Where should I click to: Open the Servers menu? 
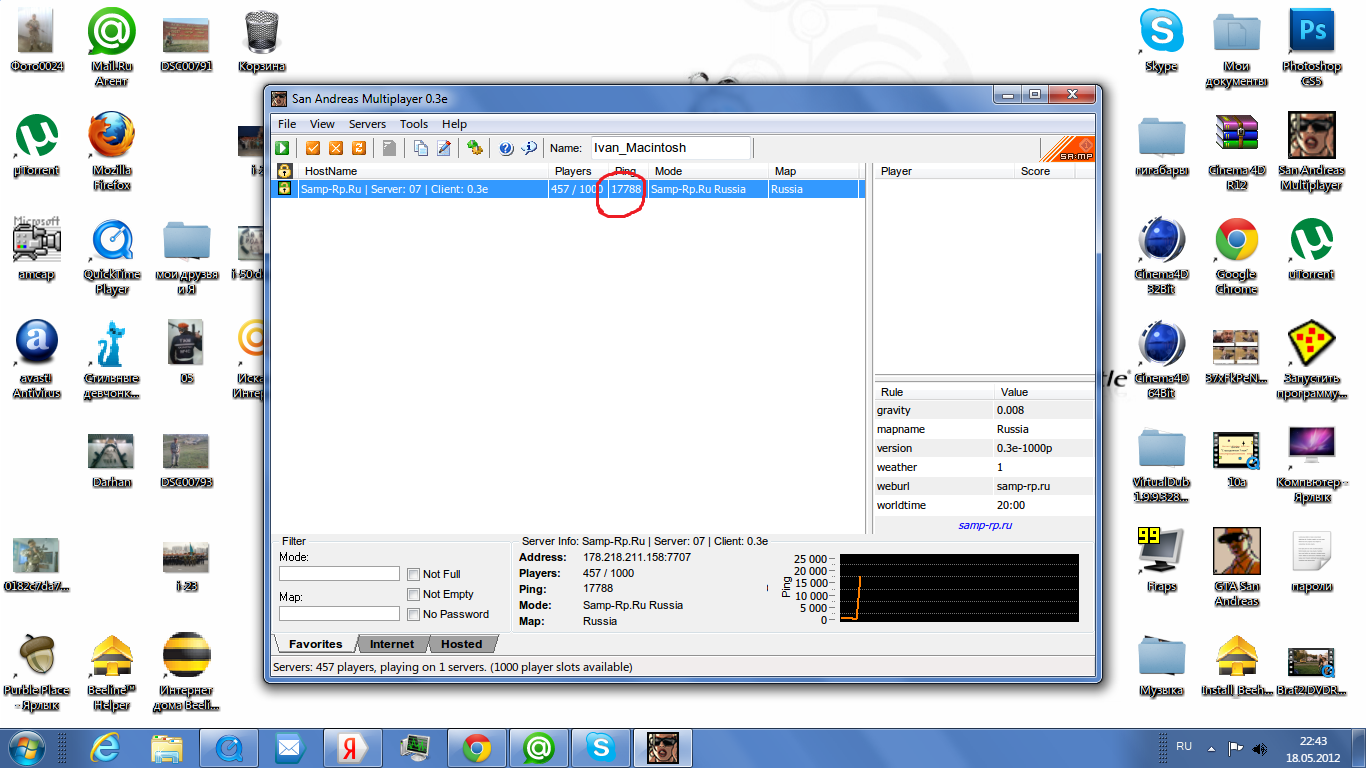pyautogui.click(x=367, y=124)
